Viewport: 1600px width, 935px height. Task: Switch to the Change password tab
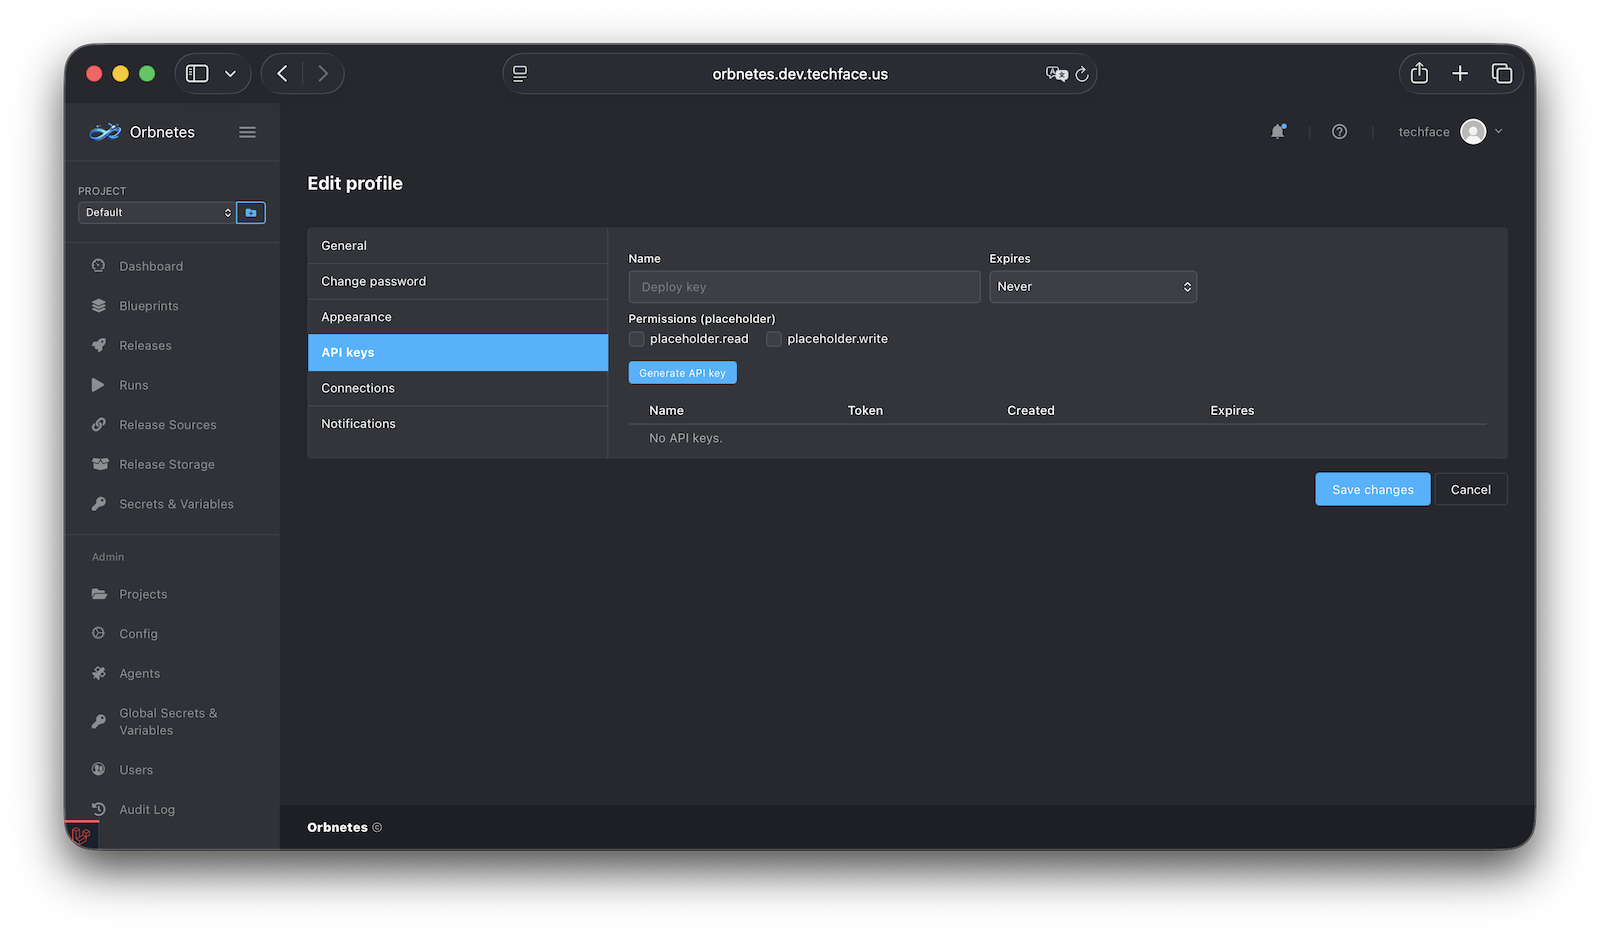coord(373,281)
